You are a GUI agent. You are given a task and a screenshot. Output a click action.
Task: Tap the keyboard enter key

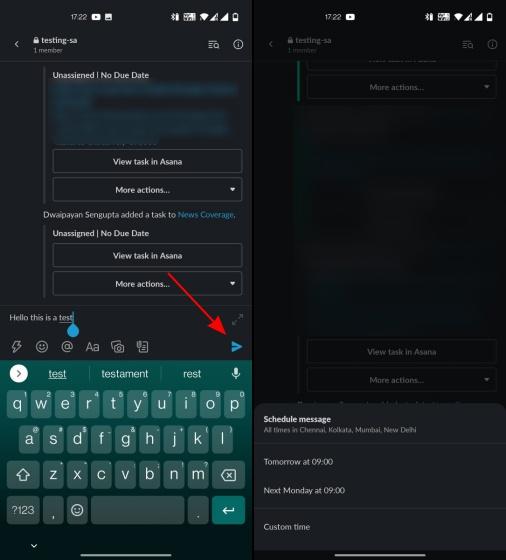point(228,510)
